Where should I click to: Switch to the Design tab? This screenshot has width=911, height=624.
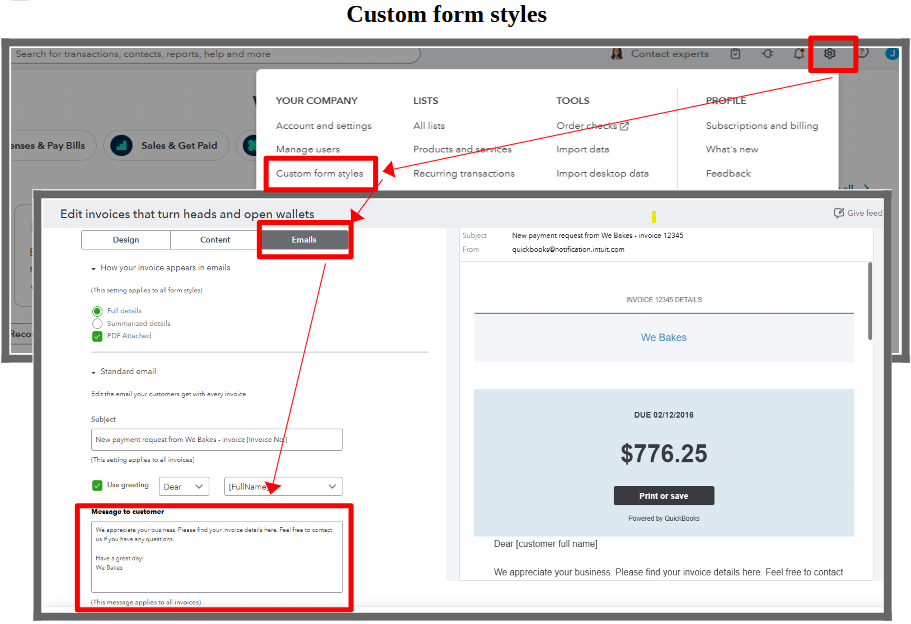point(126,240)
